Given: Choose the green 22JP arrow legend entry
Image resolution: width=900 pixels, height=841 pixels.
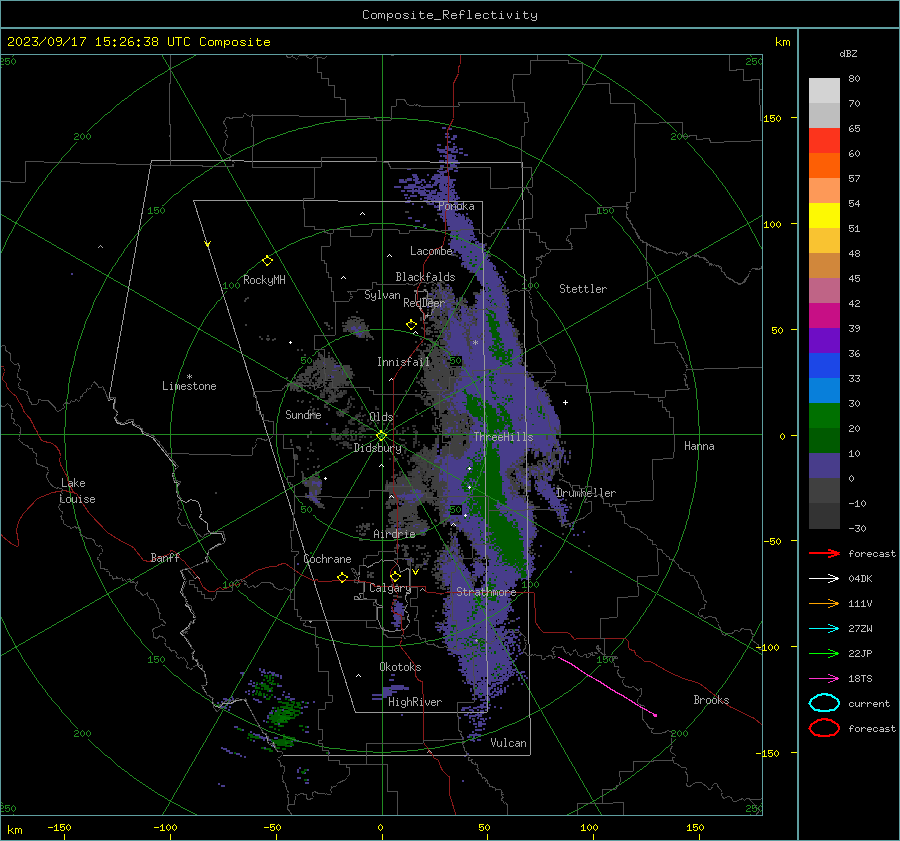Looking at the screenshot, I should tap(824, 653).
